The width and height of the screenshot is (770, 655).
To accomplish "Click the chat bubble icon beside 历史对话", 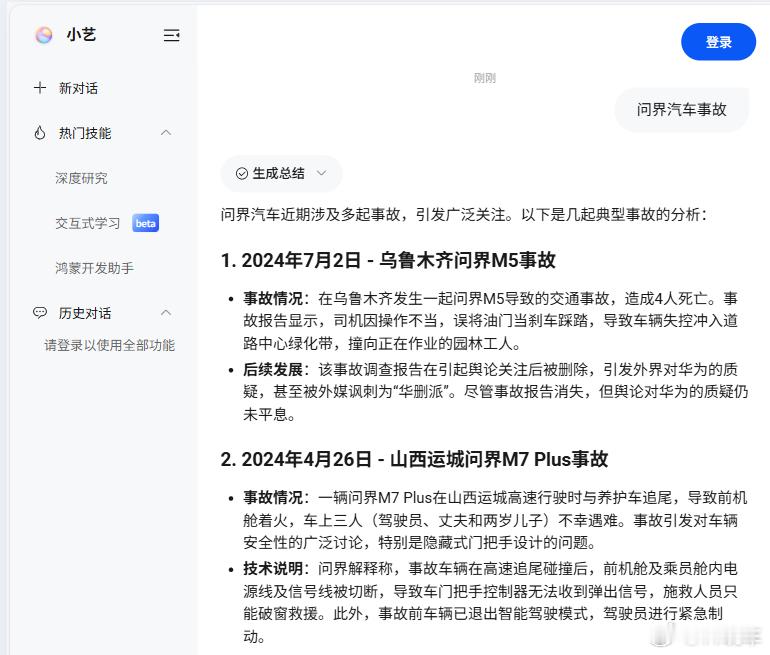I will [40, 313].
